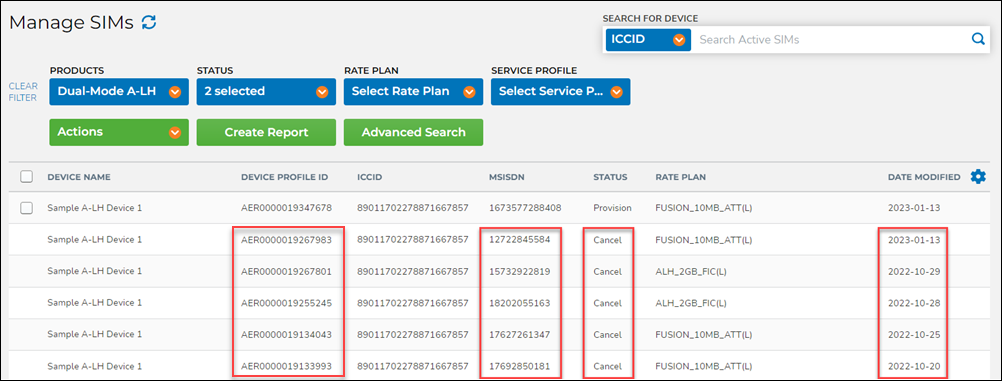Select profile ID AER0000019267801
The width and height of the screenshot is (1002, 381).
(x=286, y=271)
